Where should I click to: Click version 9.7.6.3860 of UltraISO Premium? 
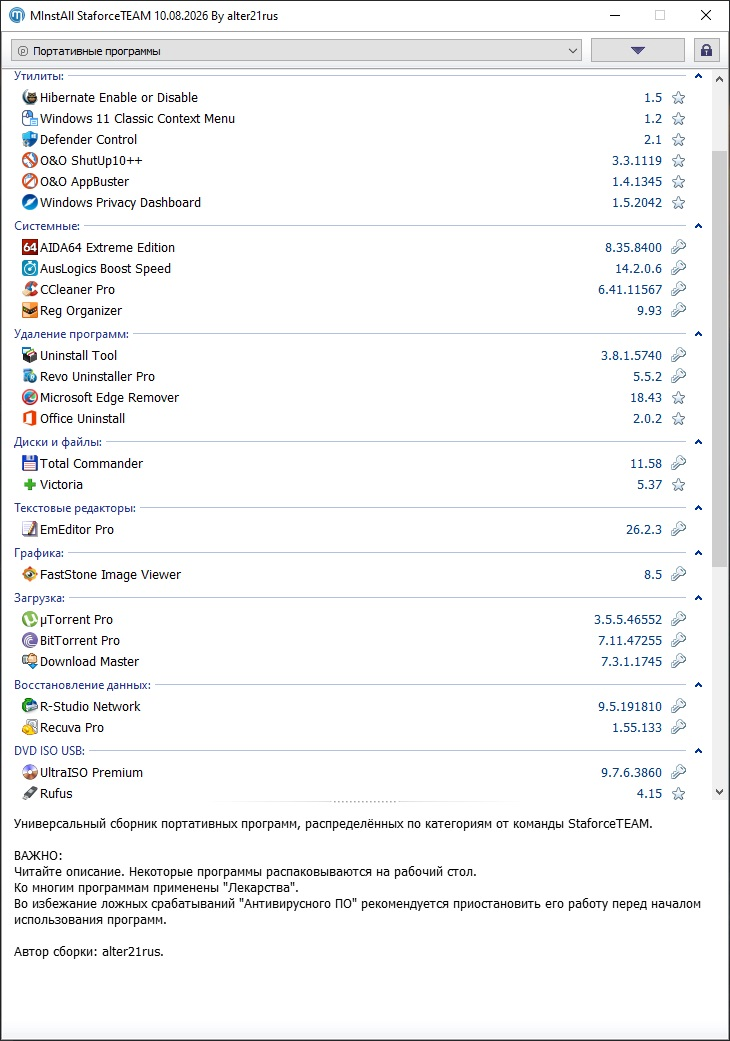(x=631, y=773)
